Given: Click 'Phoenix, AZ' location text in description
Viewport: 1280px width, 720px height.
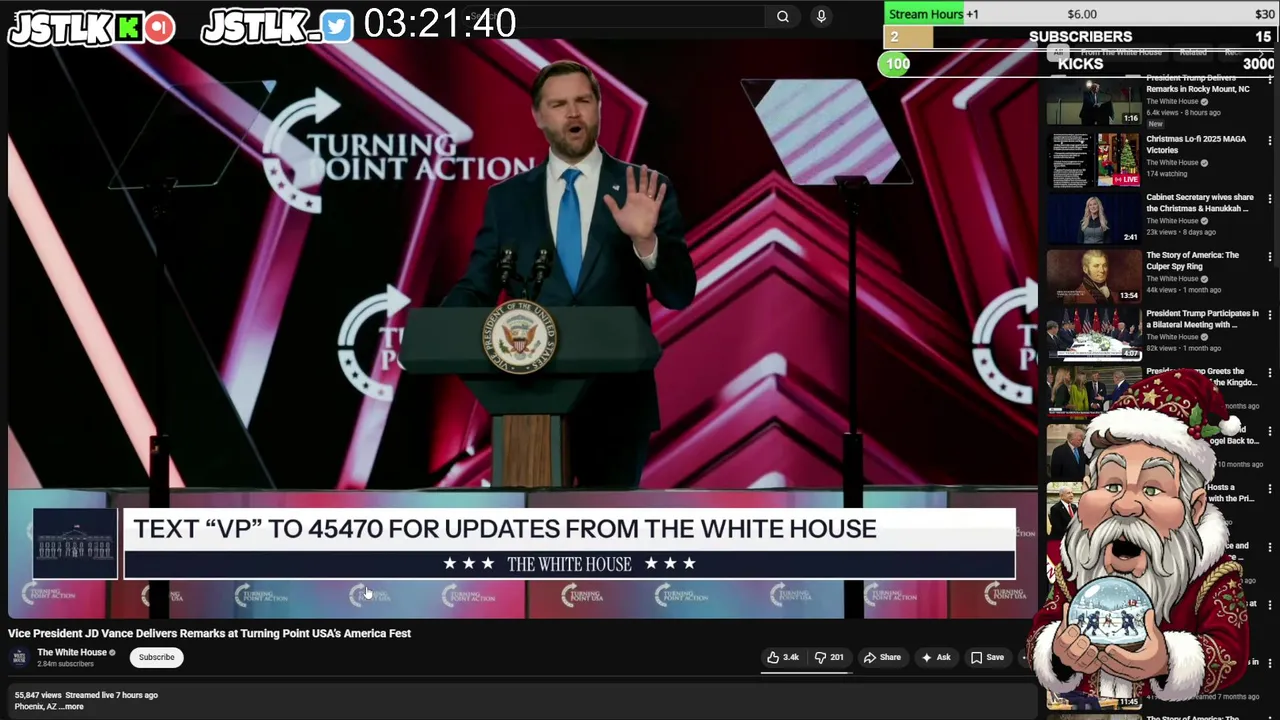Looking at the screenshot, I should [x=35, y=706].
